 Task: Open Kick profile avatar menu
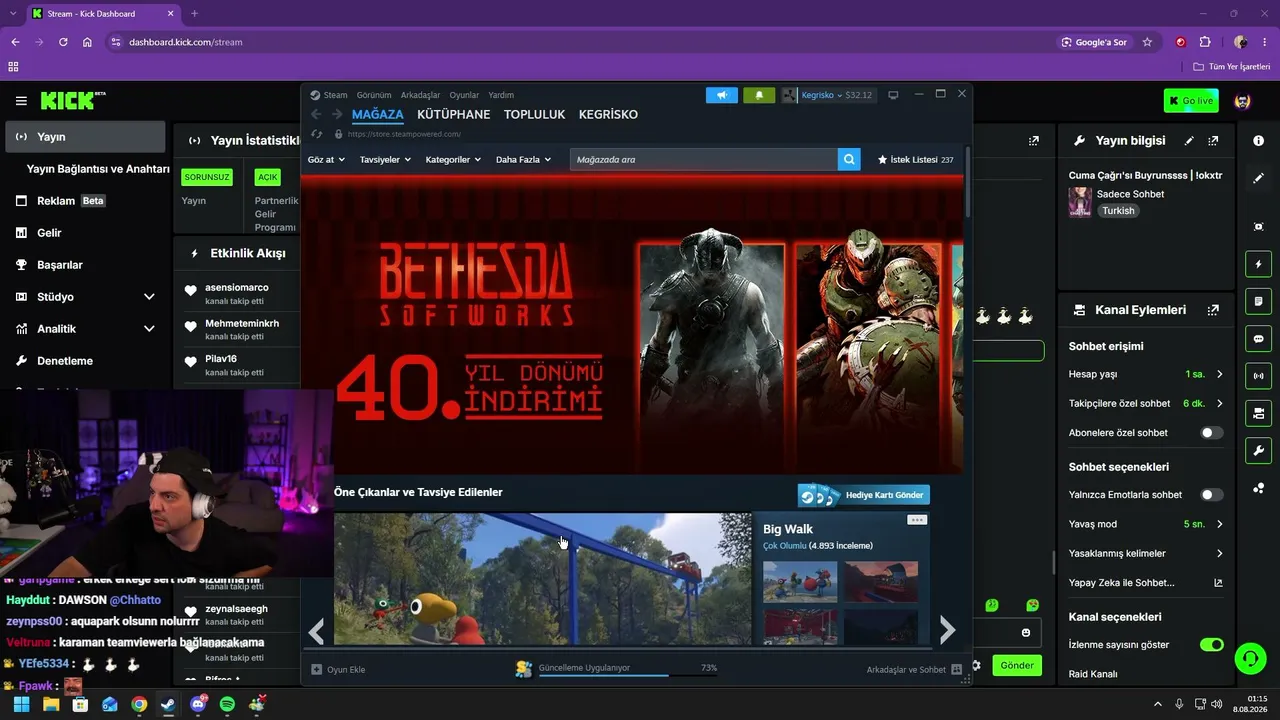point(1243,101)
